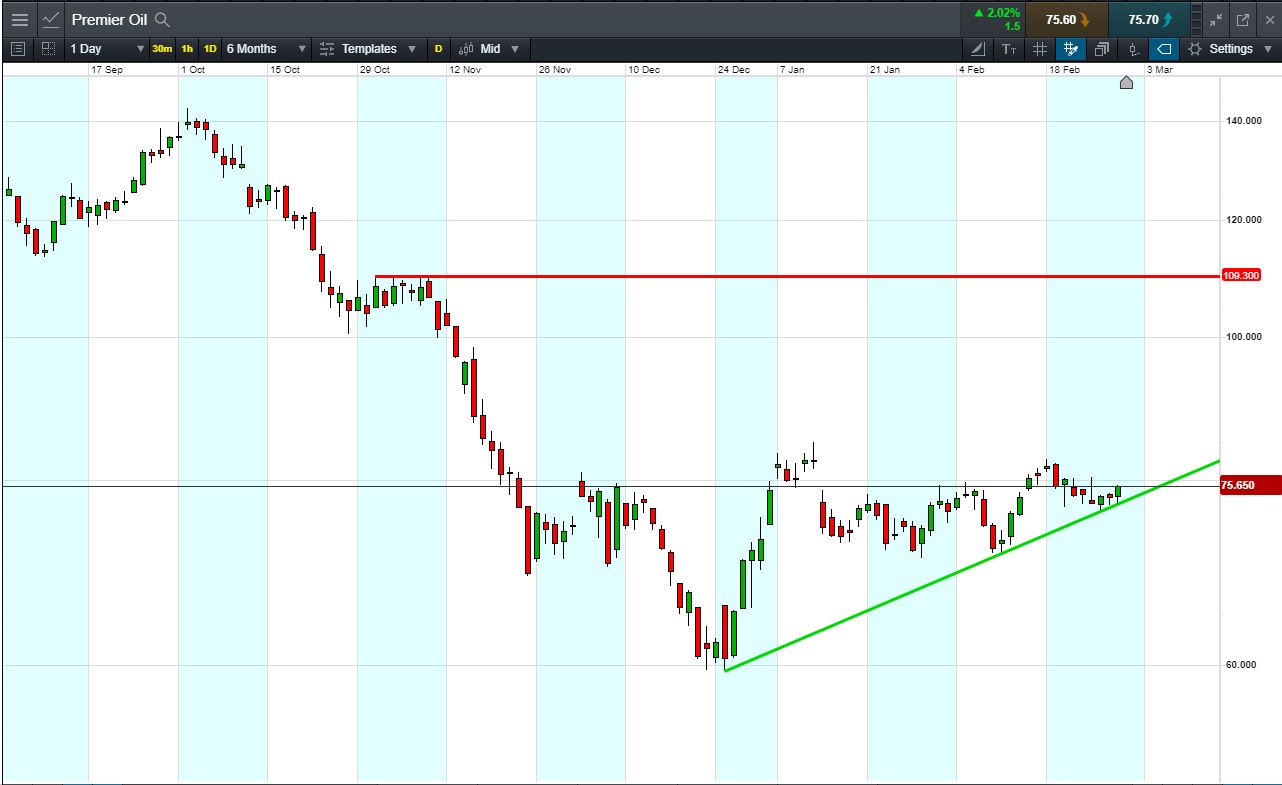Select the red horizontal resistance line
Image resolution: width=1282 pixels, height=785 pixels.
click(x=797, y=276)
